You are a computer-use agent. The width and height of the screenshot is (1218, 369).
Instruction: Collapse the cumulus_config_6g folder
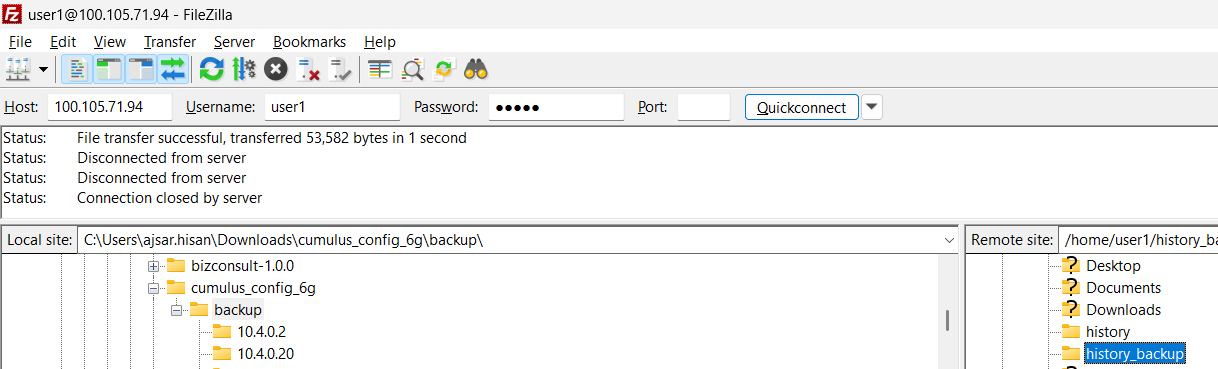click(154, 288)
